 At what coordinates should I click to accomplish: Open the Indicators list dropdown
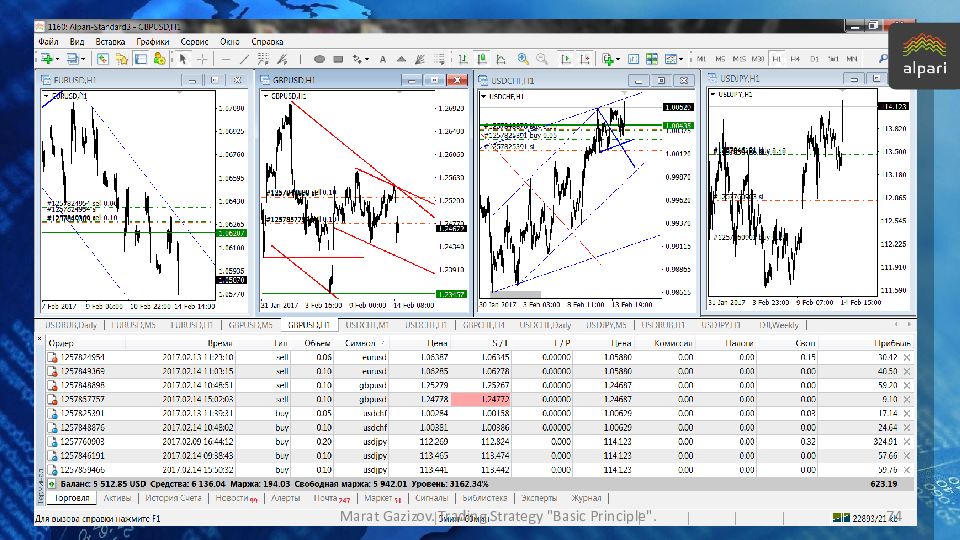tap(619, 59)
